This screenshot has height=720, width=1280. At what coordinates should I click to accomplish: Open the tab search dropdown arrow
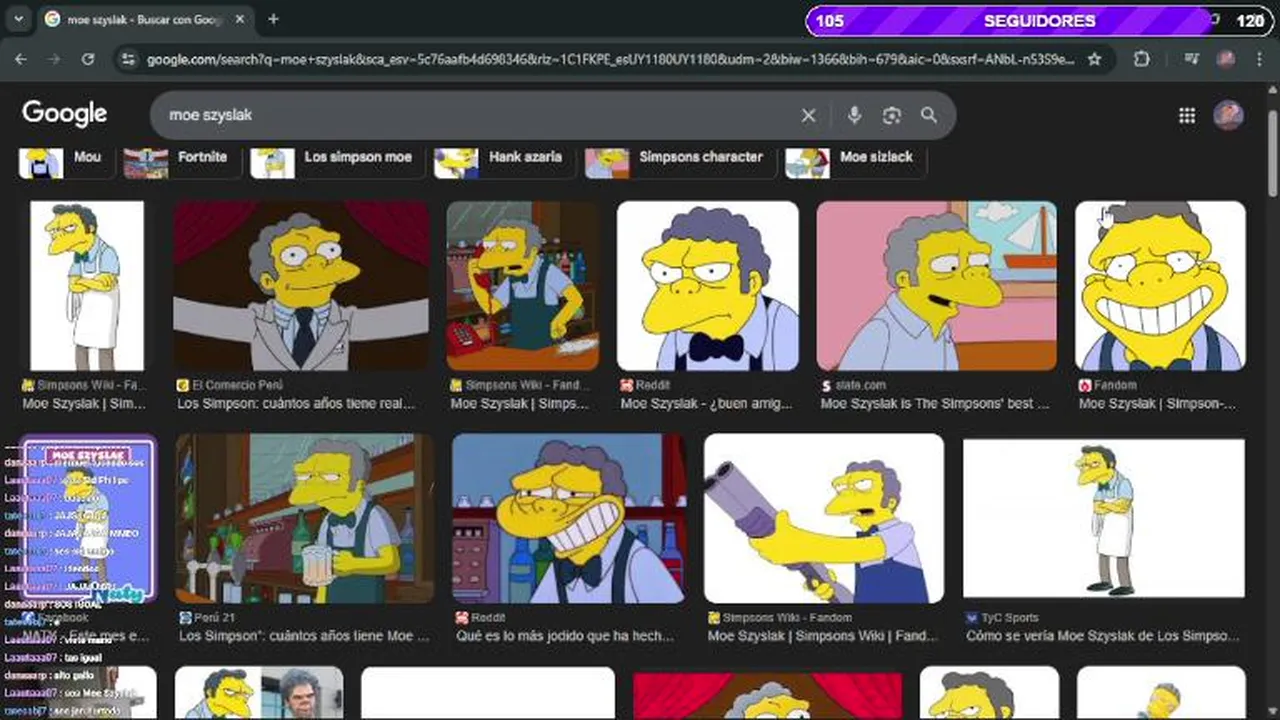pos(19,20)
